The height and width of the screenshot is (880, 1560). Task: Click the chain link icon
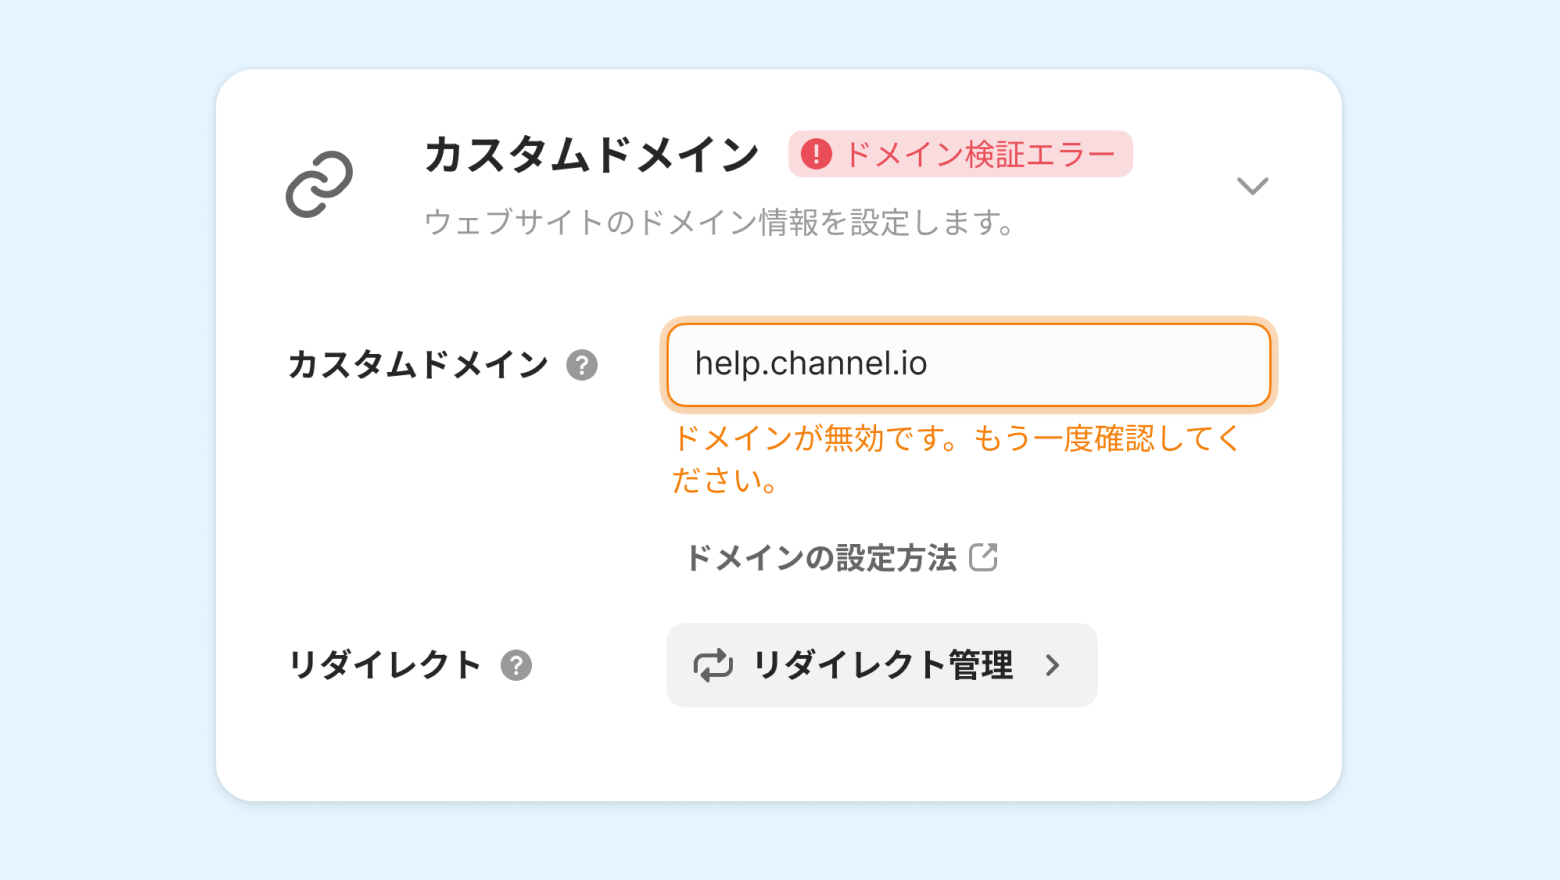tap(319, 185)
